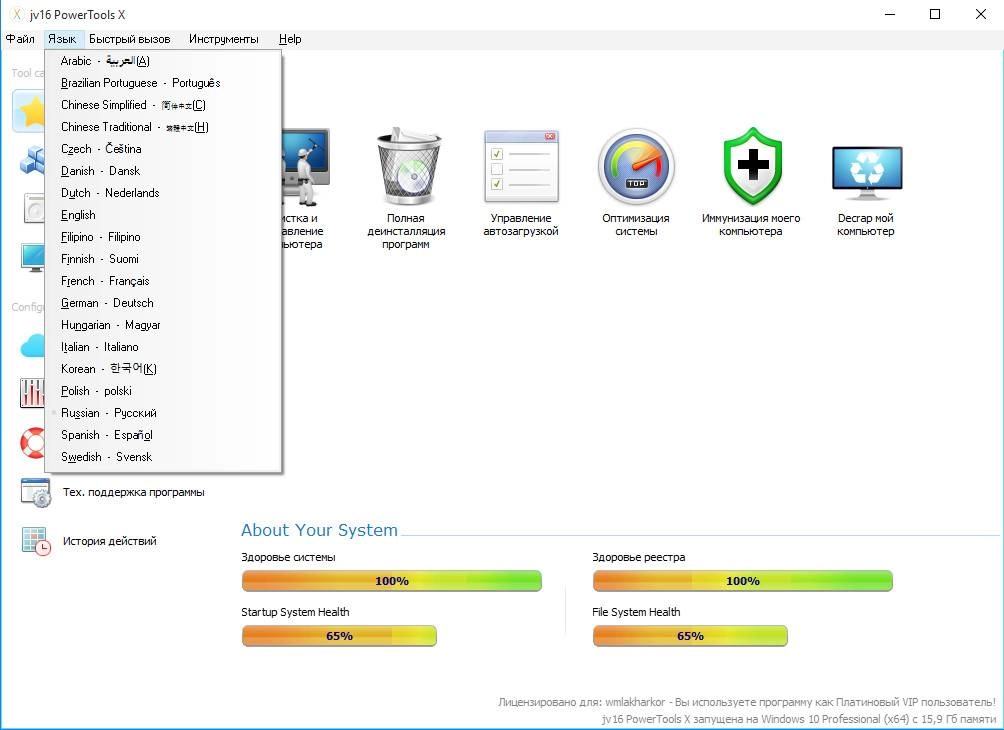Image resolution: width=1004 pixels, height=730 pixels.
Task: Click Здоровье реестра 100% progress bar
Action: point(742,581)
